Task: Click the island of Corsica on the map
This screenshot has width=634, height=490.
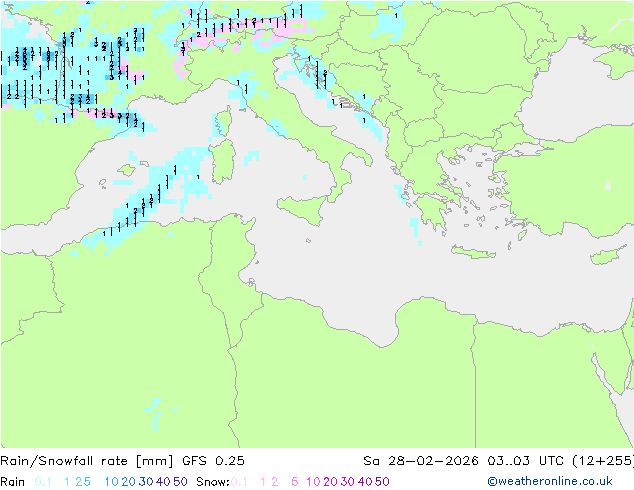Action: click(224, 121)
